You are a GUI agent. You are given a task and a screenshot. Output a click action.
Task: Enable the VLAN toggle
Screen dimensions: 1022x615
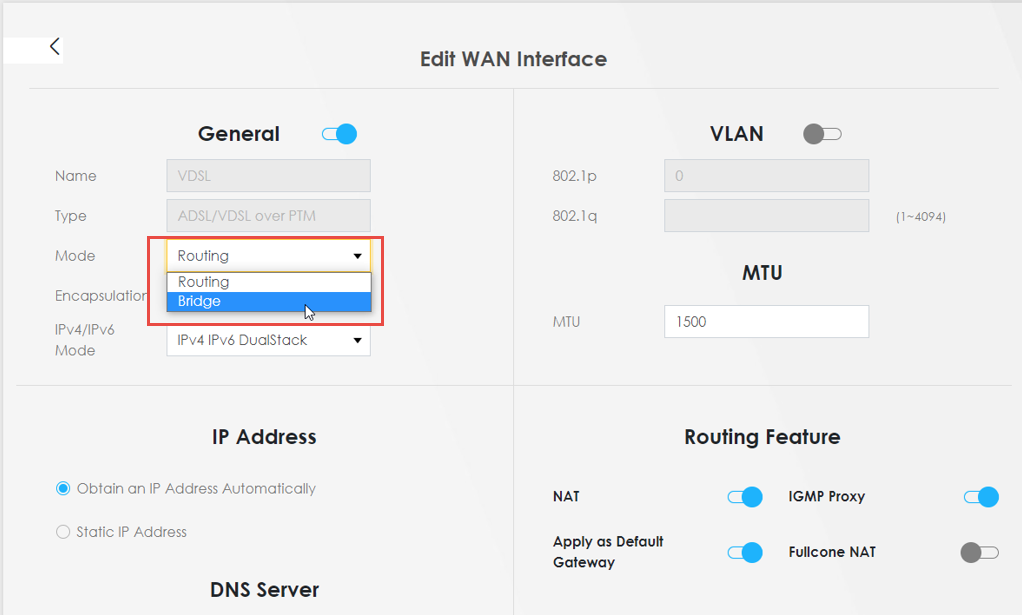(822, 134)
